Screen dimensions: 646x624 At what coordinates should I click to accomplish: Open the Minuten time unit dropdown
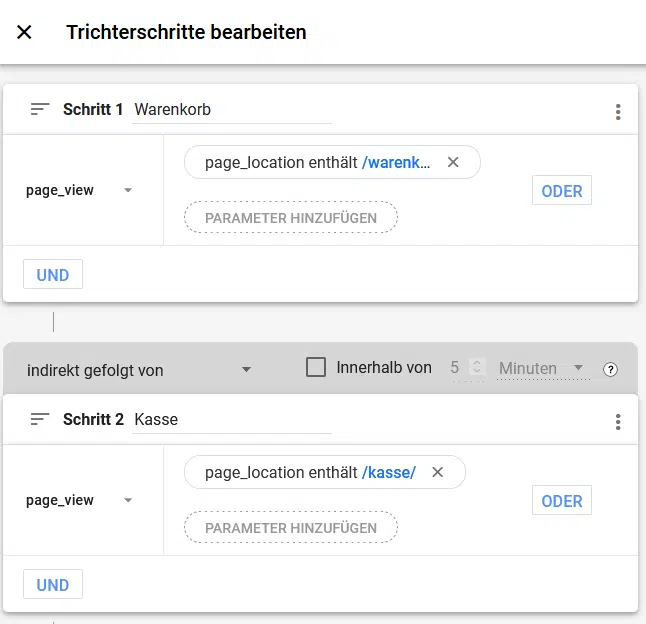pos(543,368)
